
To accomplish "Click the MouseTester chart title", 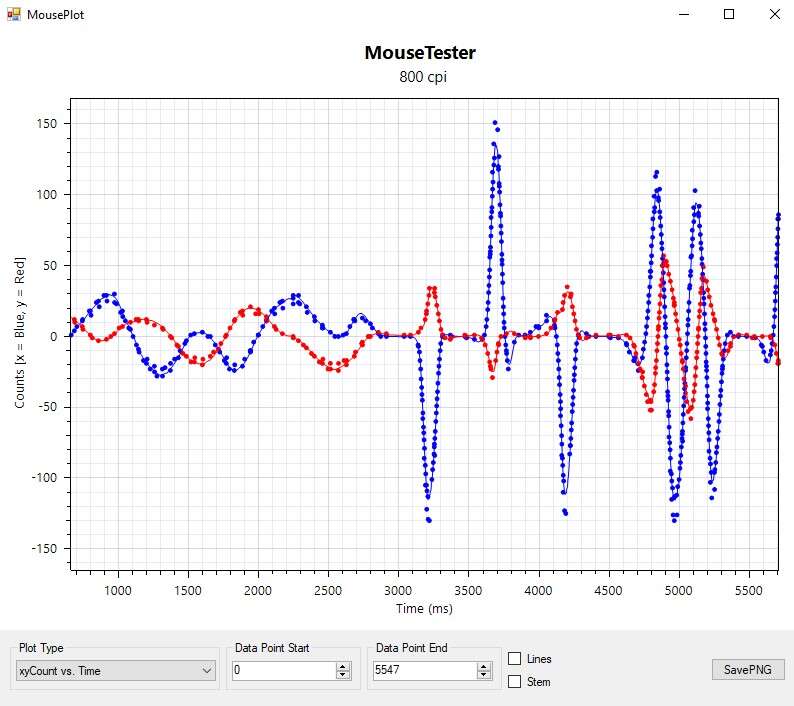I will click(419, 53).
